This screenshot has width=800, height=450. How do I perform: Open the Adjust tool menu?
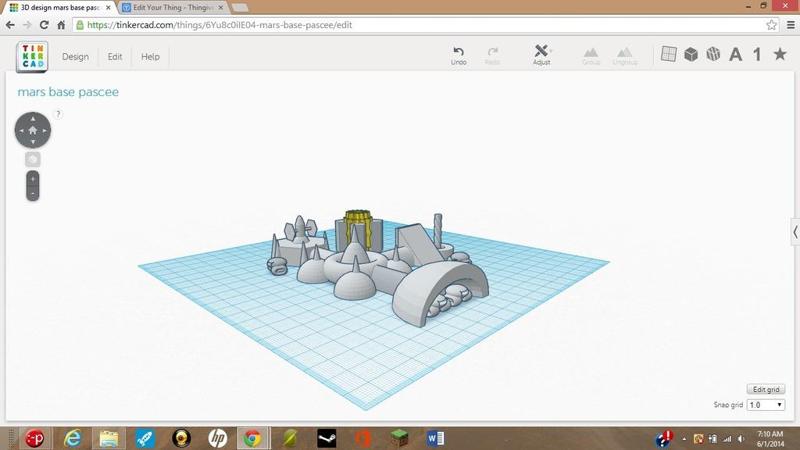[x=541, y=52]
